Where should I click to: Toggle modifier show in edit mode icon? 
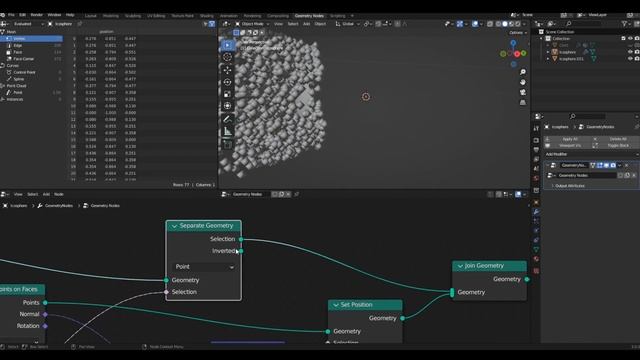click(x=600, y=165)
